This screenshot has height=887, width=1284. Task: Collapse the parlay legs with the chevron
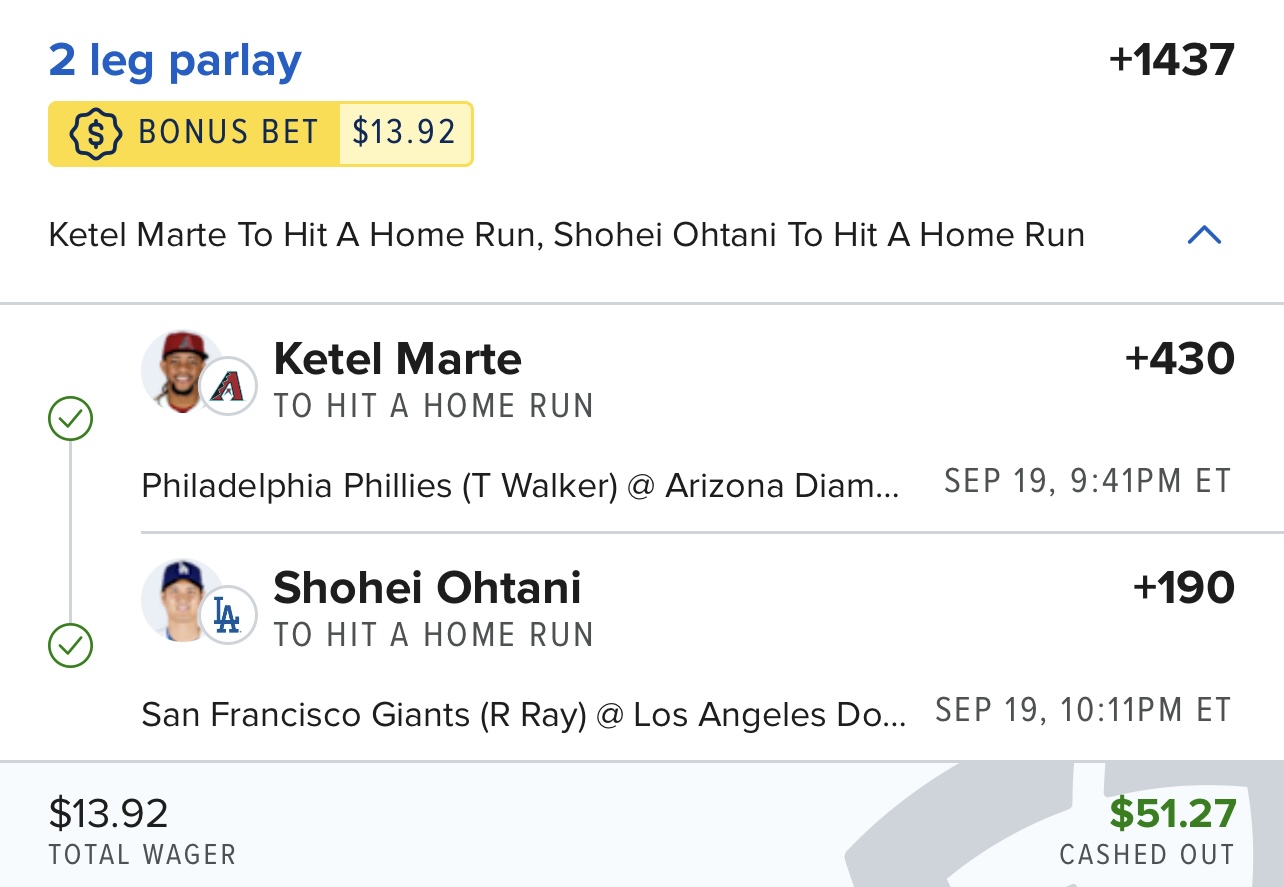(x=1204, y=236)
